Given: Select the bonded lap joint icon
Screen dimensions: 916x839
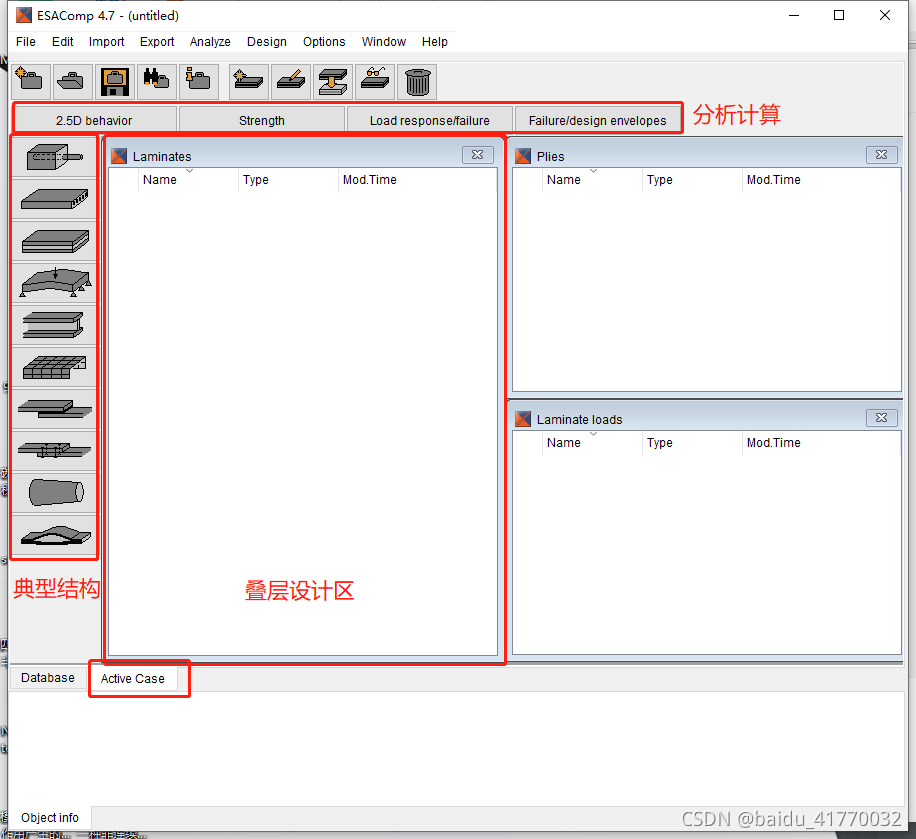Looking at the screenshot, I should click(55, 410).
